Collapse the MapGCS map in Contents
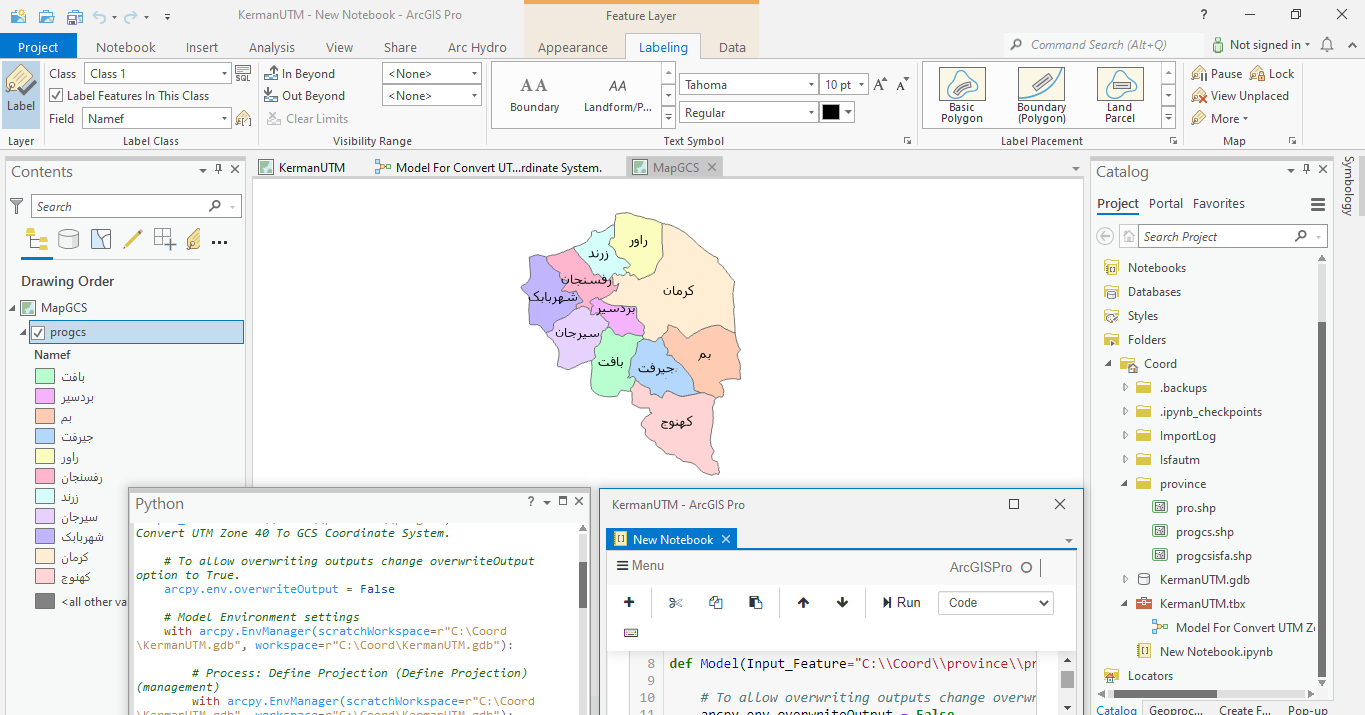The image size is (1365, 715). pos(13,308)
